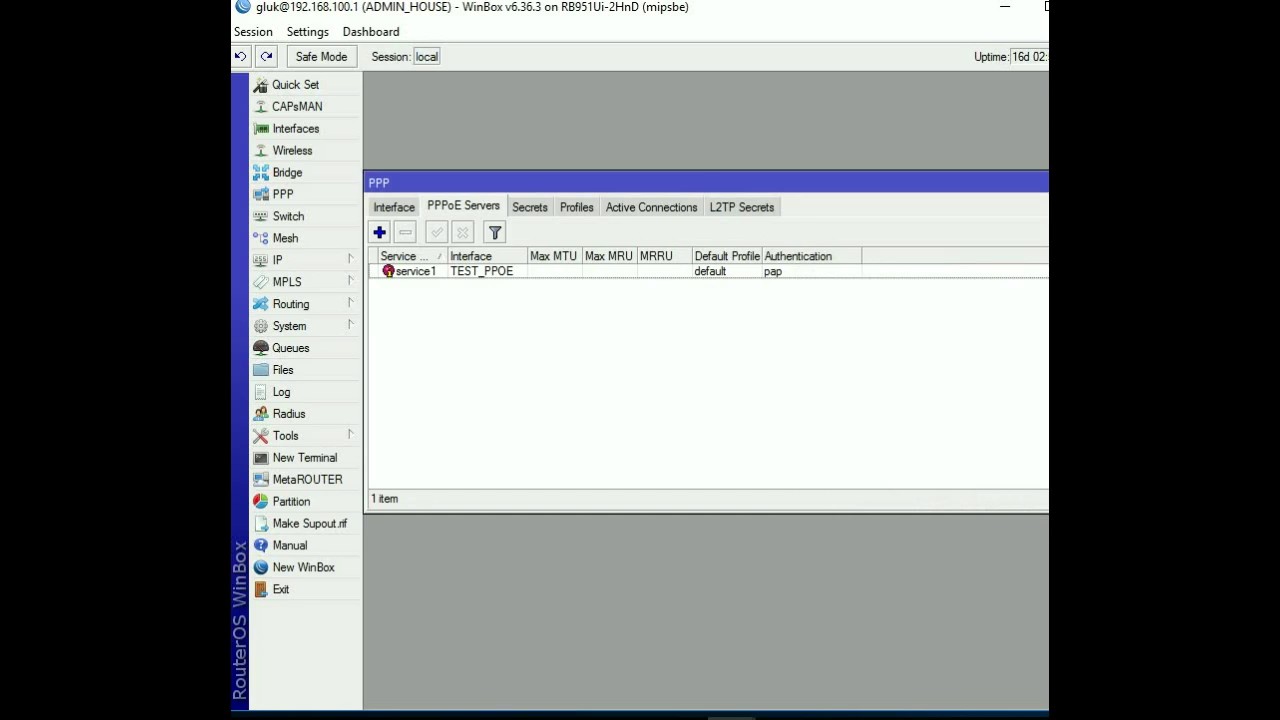Image resolution: width=1280 pixels, height=720 pixels.
Task: Expand the System submenu arrow
Action: click(351, 325)
